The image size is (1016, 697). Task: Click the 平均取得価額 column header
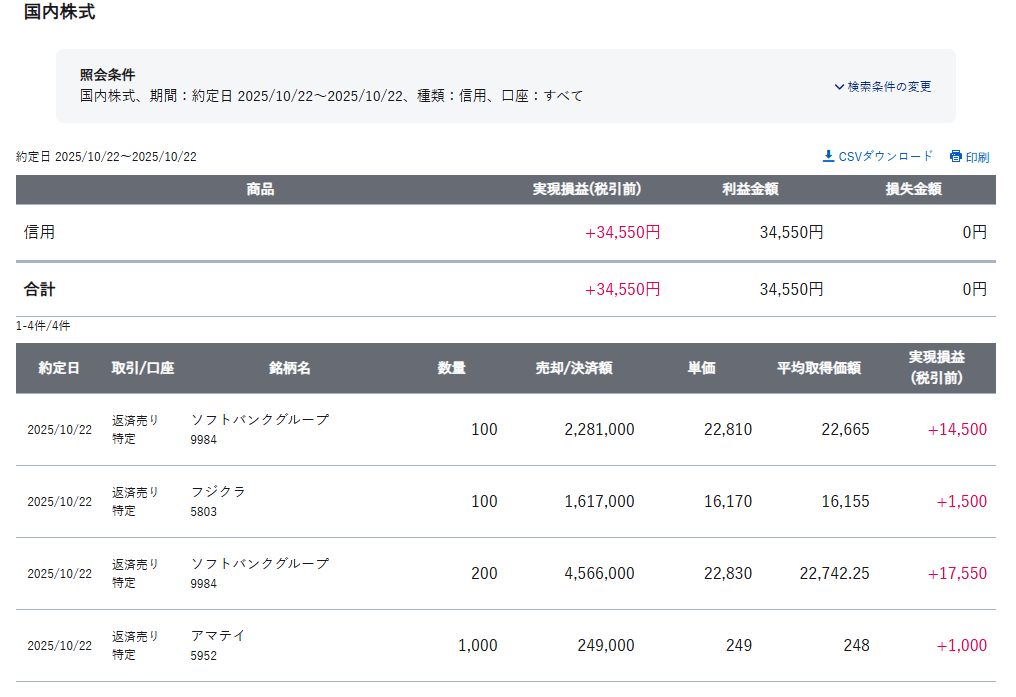(x=819, y=368)
